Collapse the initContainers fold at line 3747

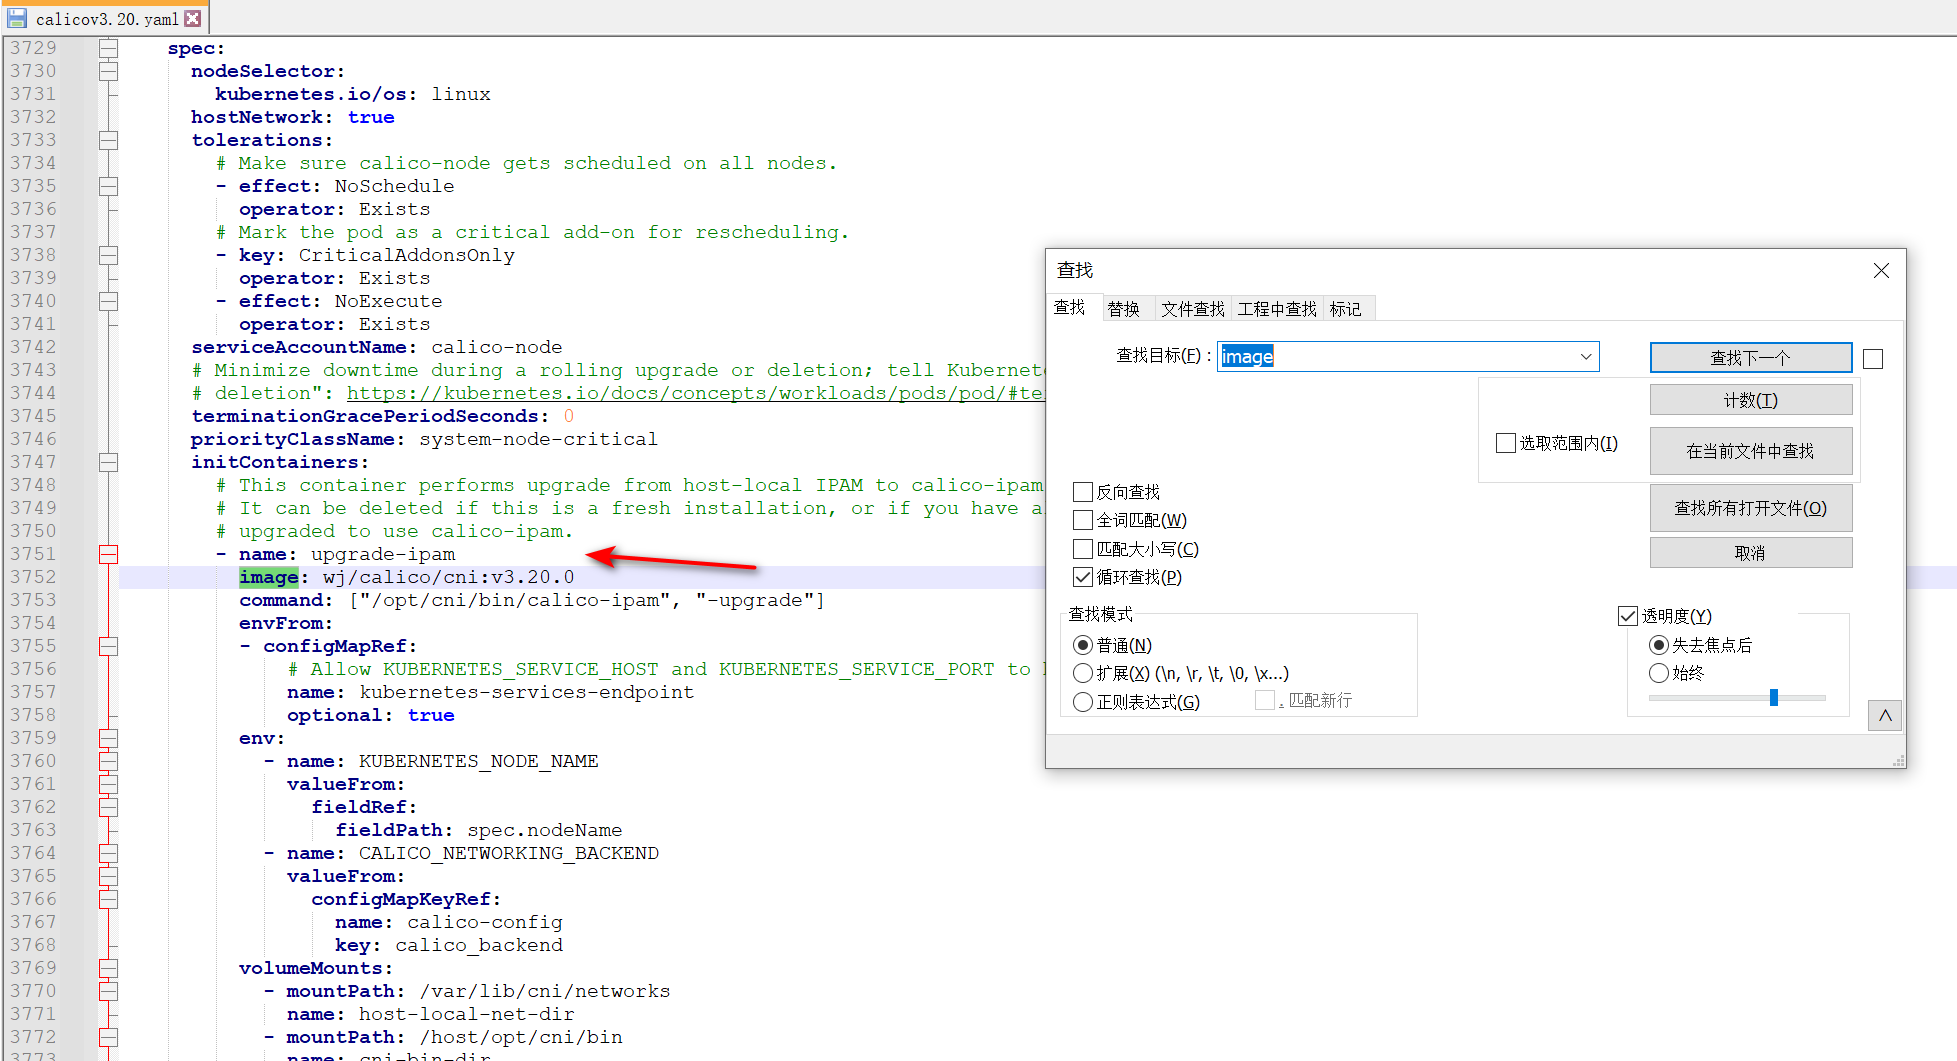(108, 463)
